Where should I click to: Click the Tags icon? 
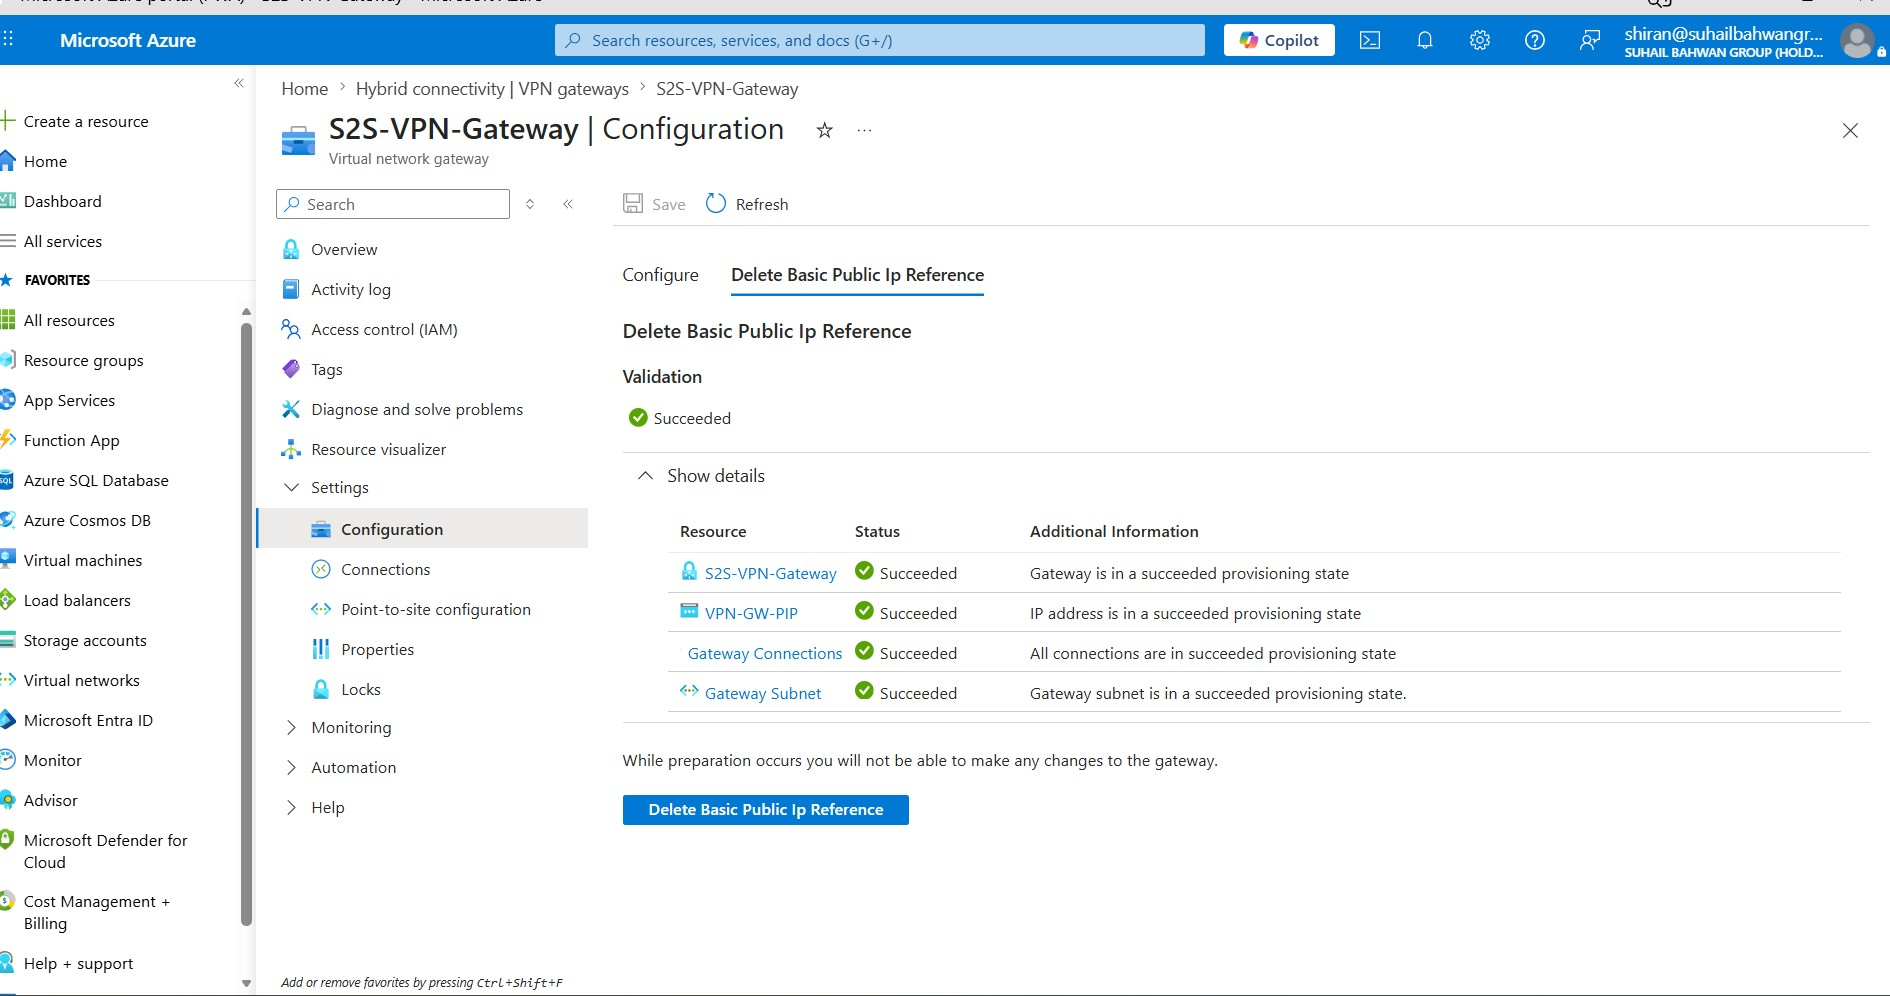(x=291, y=369)
